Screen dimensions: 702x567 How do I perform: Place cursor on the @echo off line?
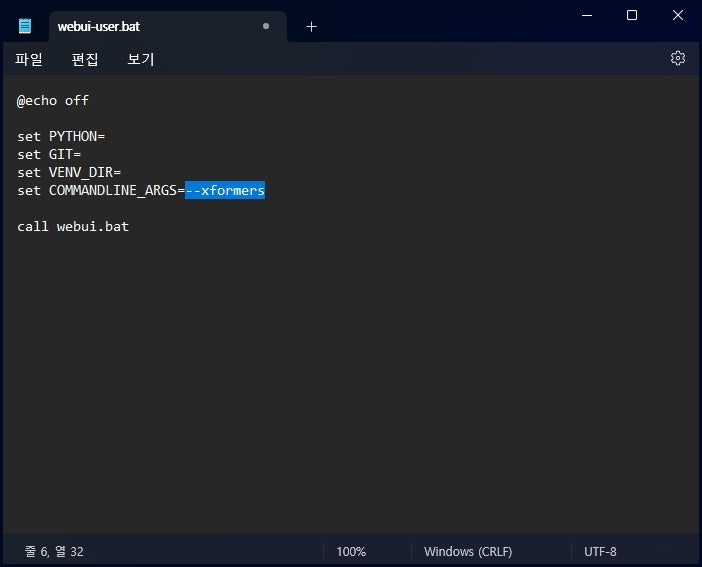(x=53, y=100)
